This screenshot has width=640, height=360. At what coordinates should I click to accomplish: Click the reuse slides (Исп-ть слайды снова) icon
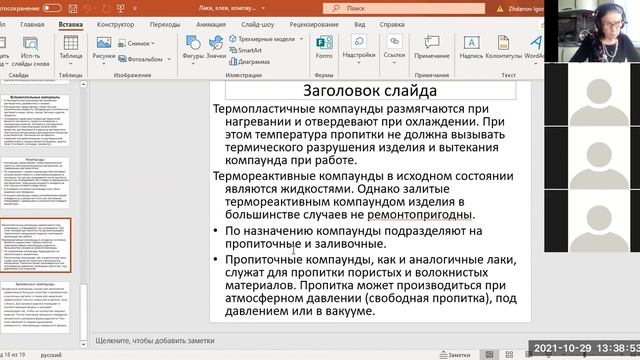(31, 43)
